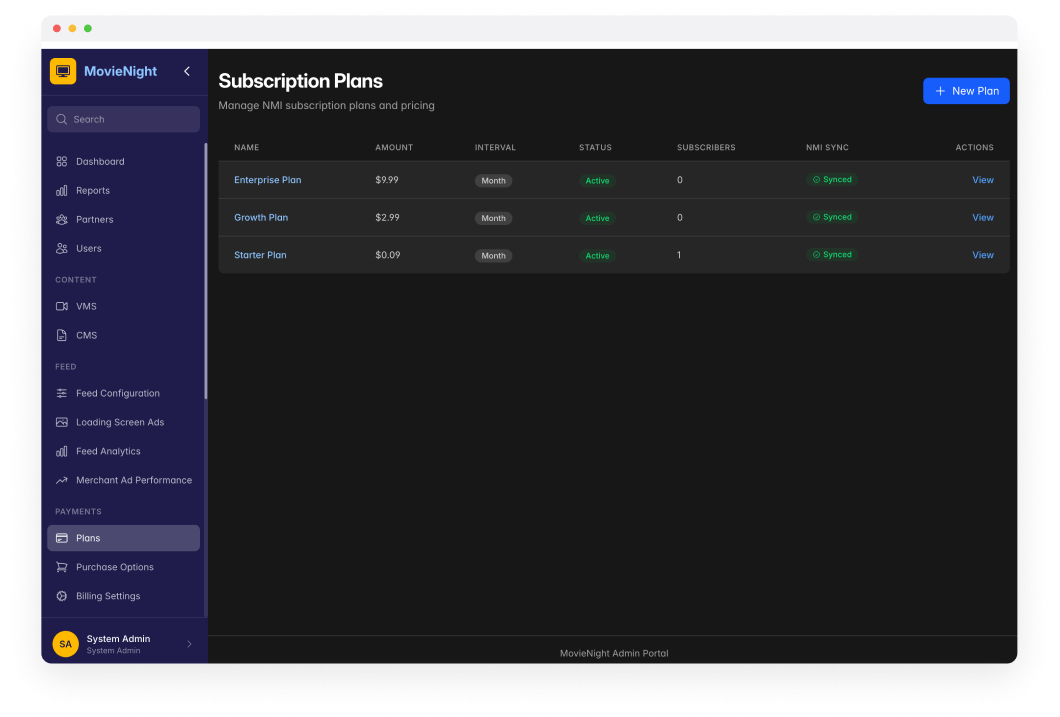The image size is (1060, 717).
Task: Click the CMS document icon
Action: point(62,335)
